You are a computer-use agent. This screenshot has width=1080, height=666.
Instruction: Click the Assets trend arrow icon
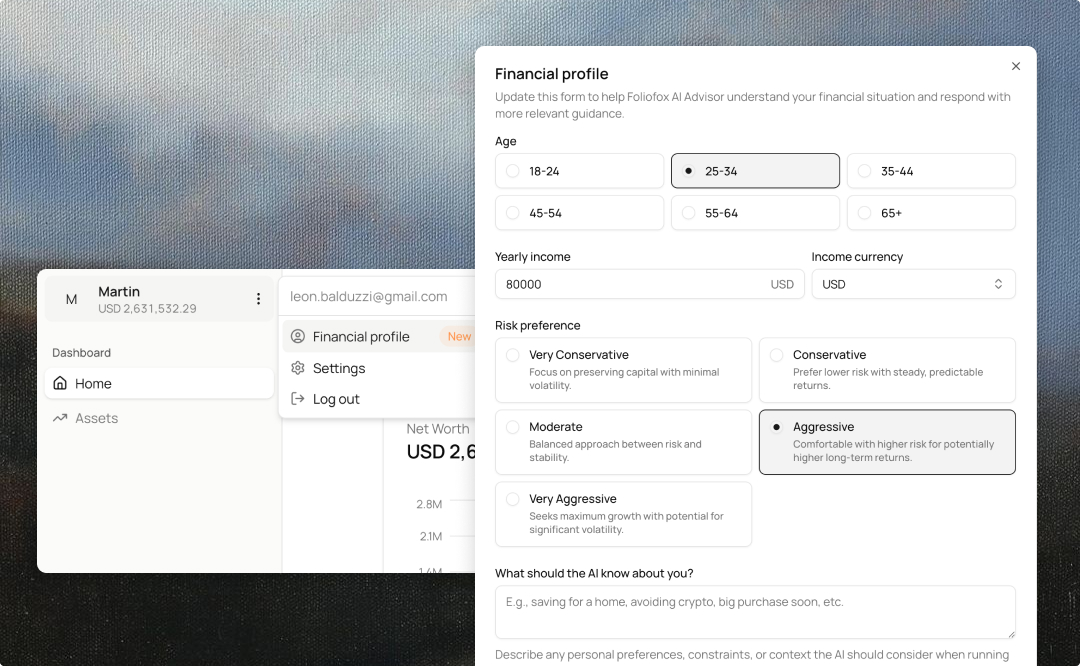pos(60,418)
